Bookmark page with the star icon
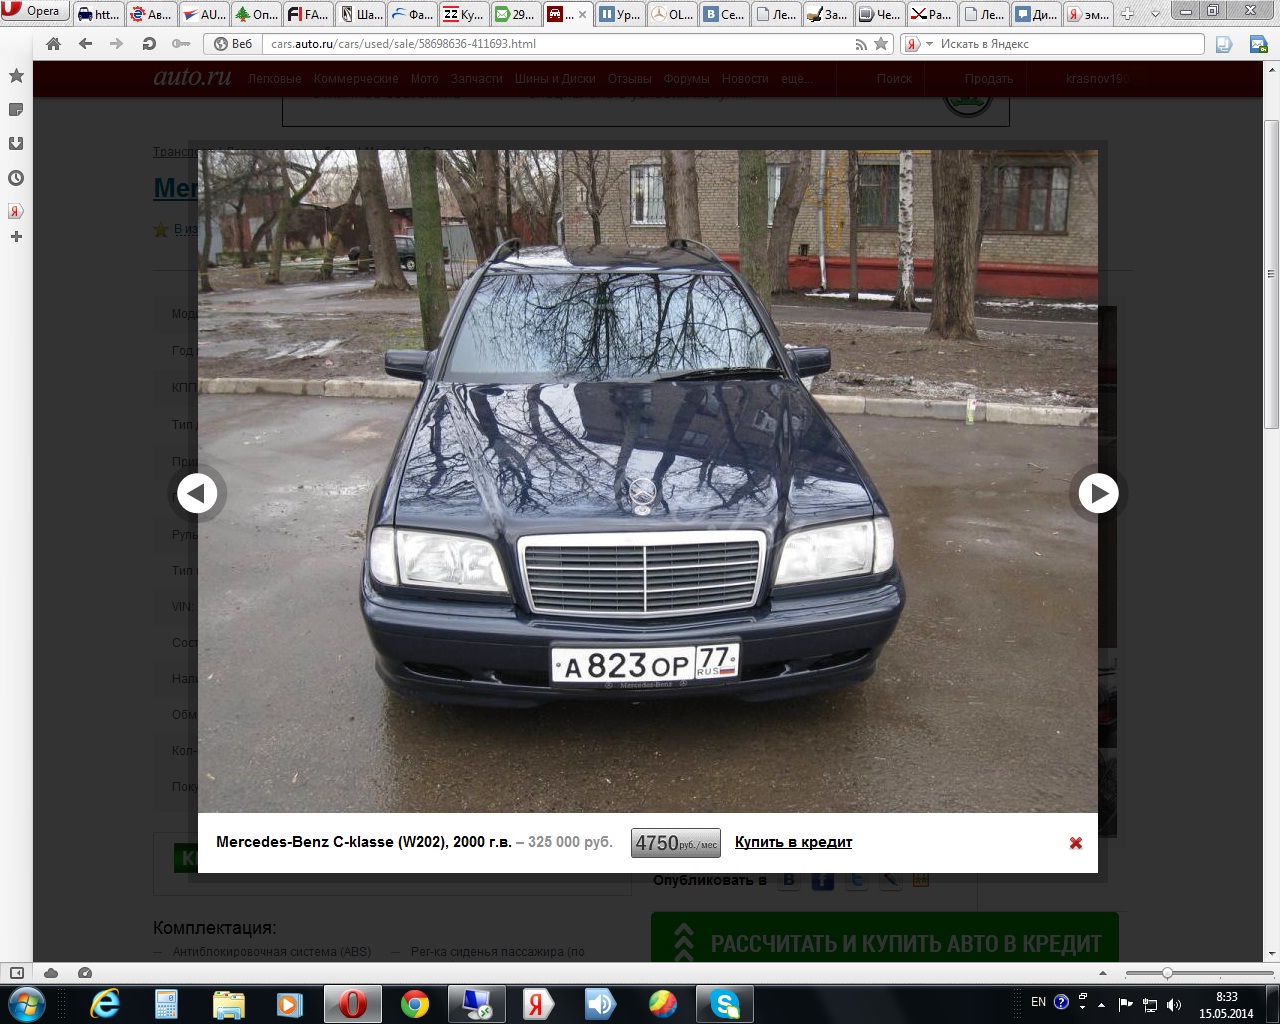Screen dimensions: 1280x1024 tap(881, 44)
